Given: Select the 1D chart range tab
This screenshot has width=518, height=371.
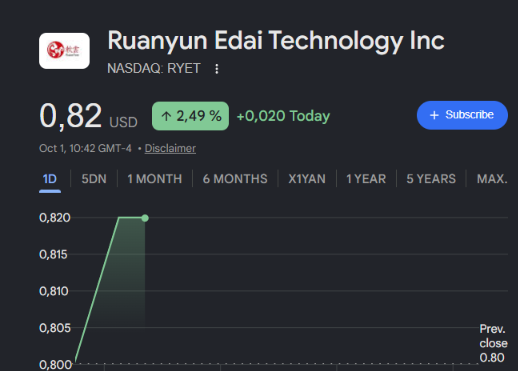Looking at the screenshot, I should tap(50, 179).
